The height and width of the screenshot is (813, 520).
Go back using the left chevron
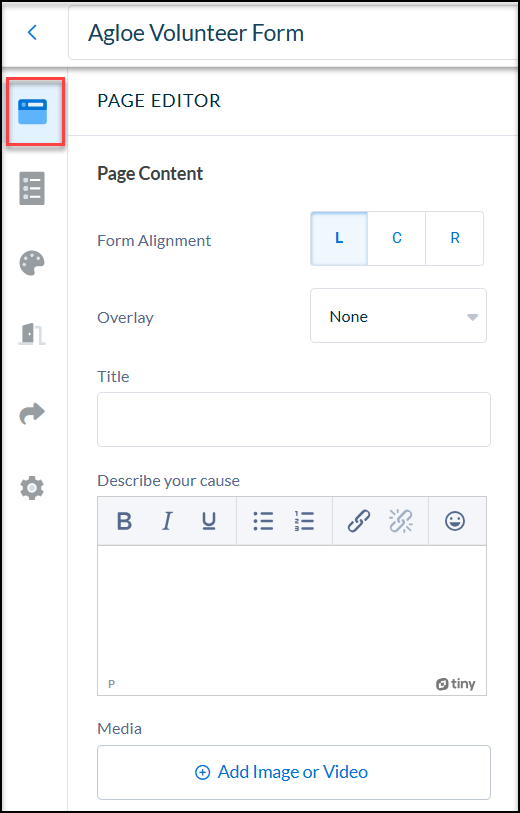32,33
